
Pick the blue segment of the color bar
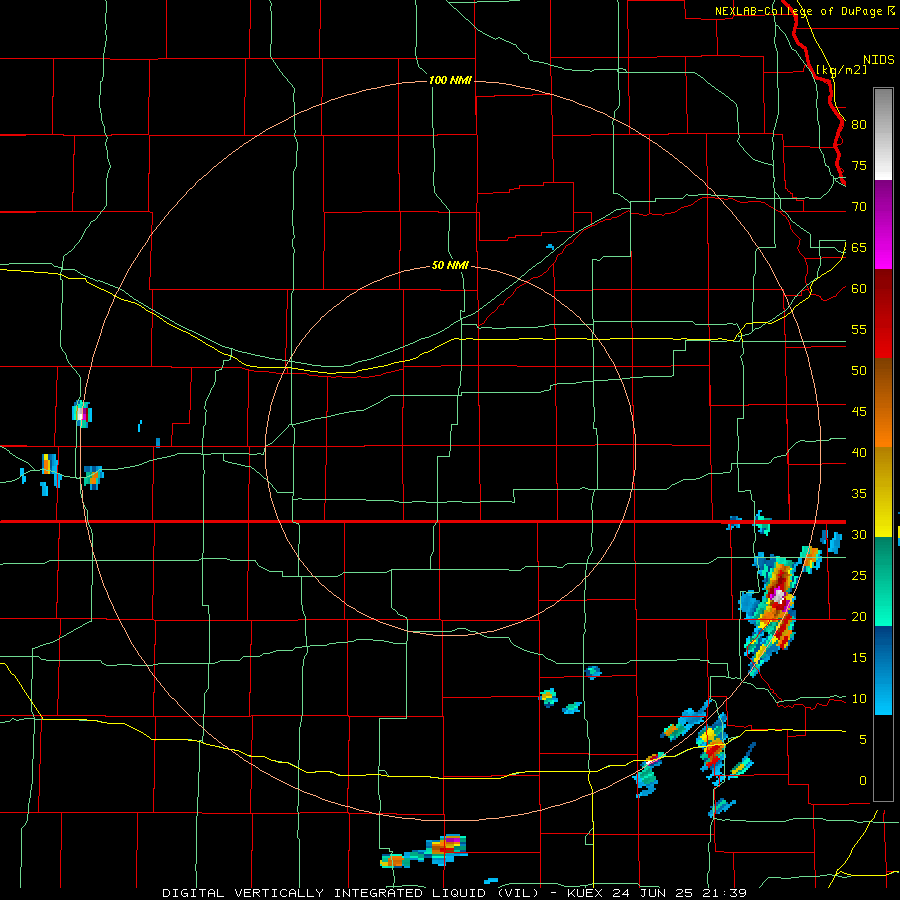[x=883, y=670]
